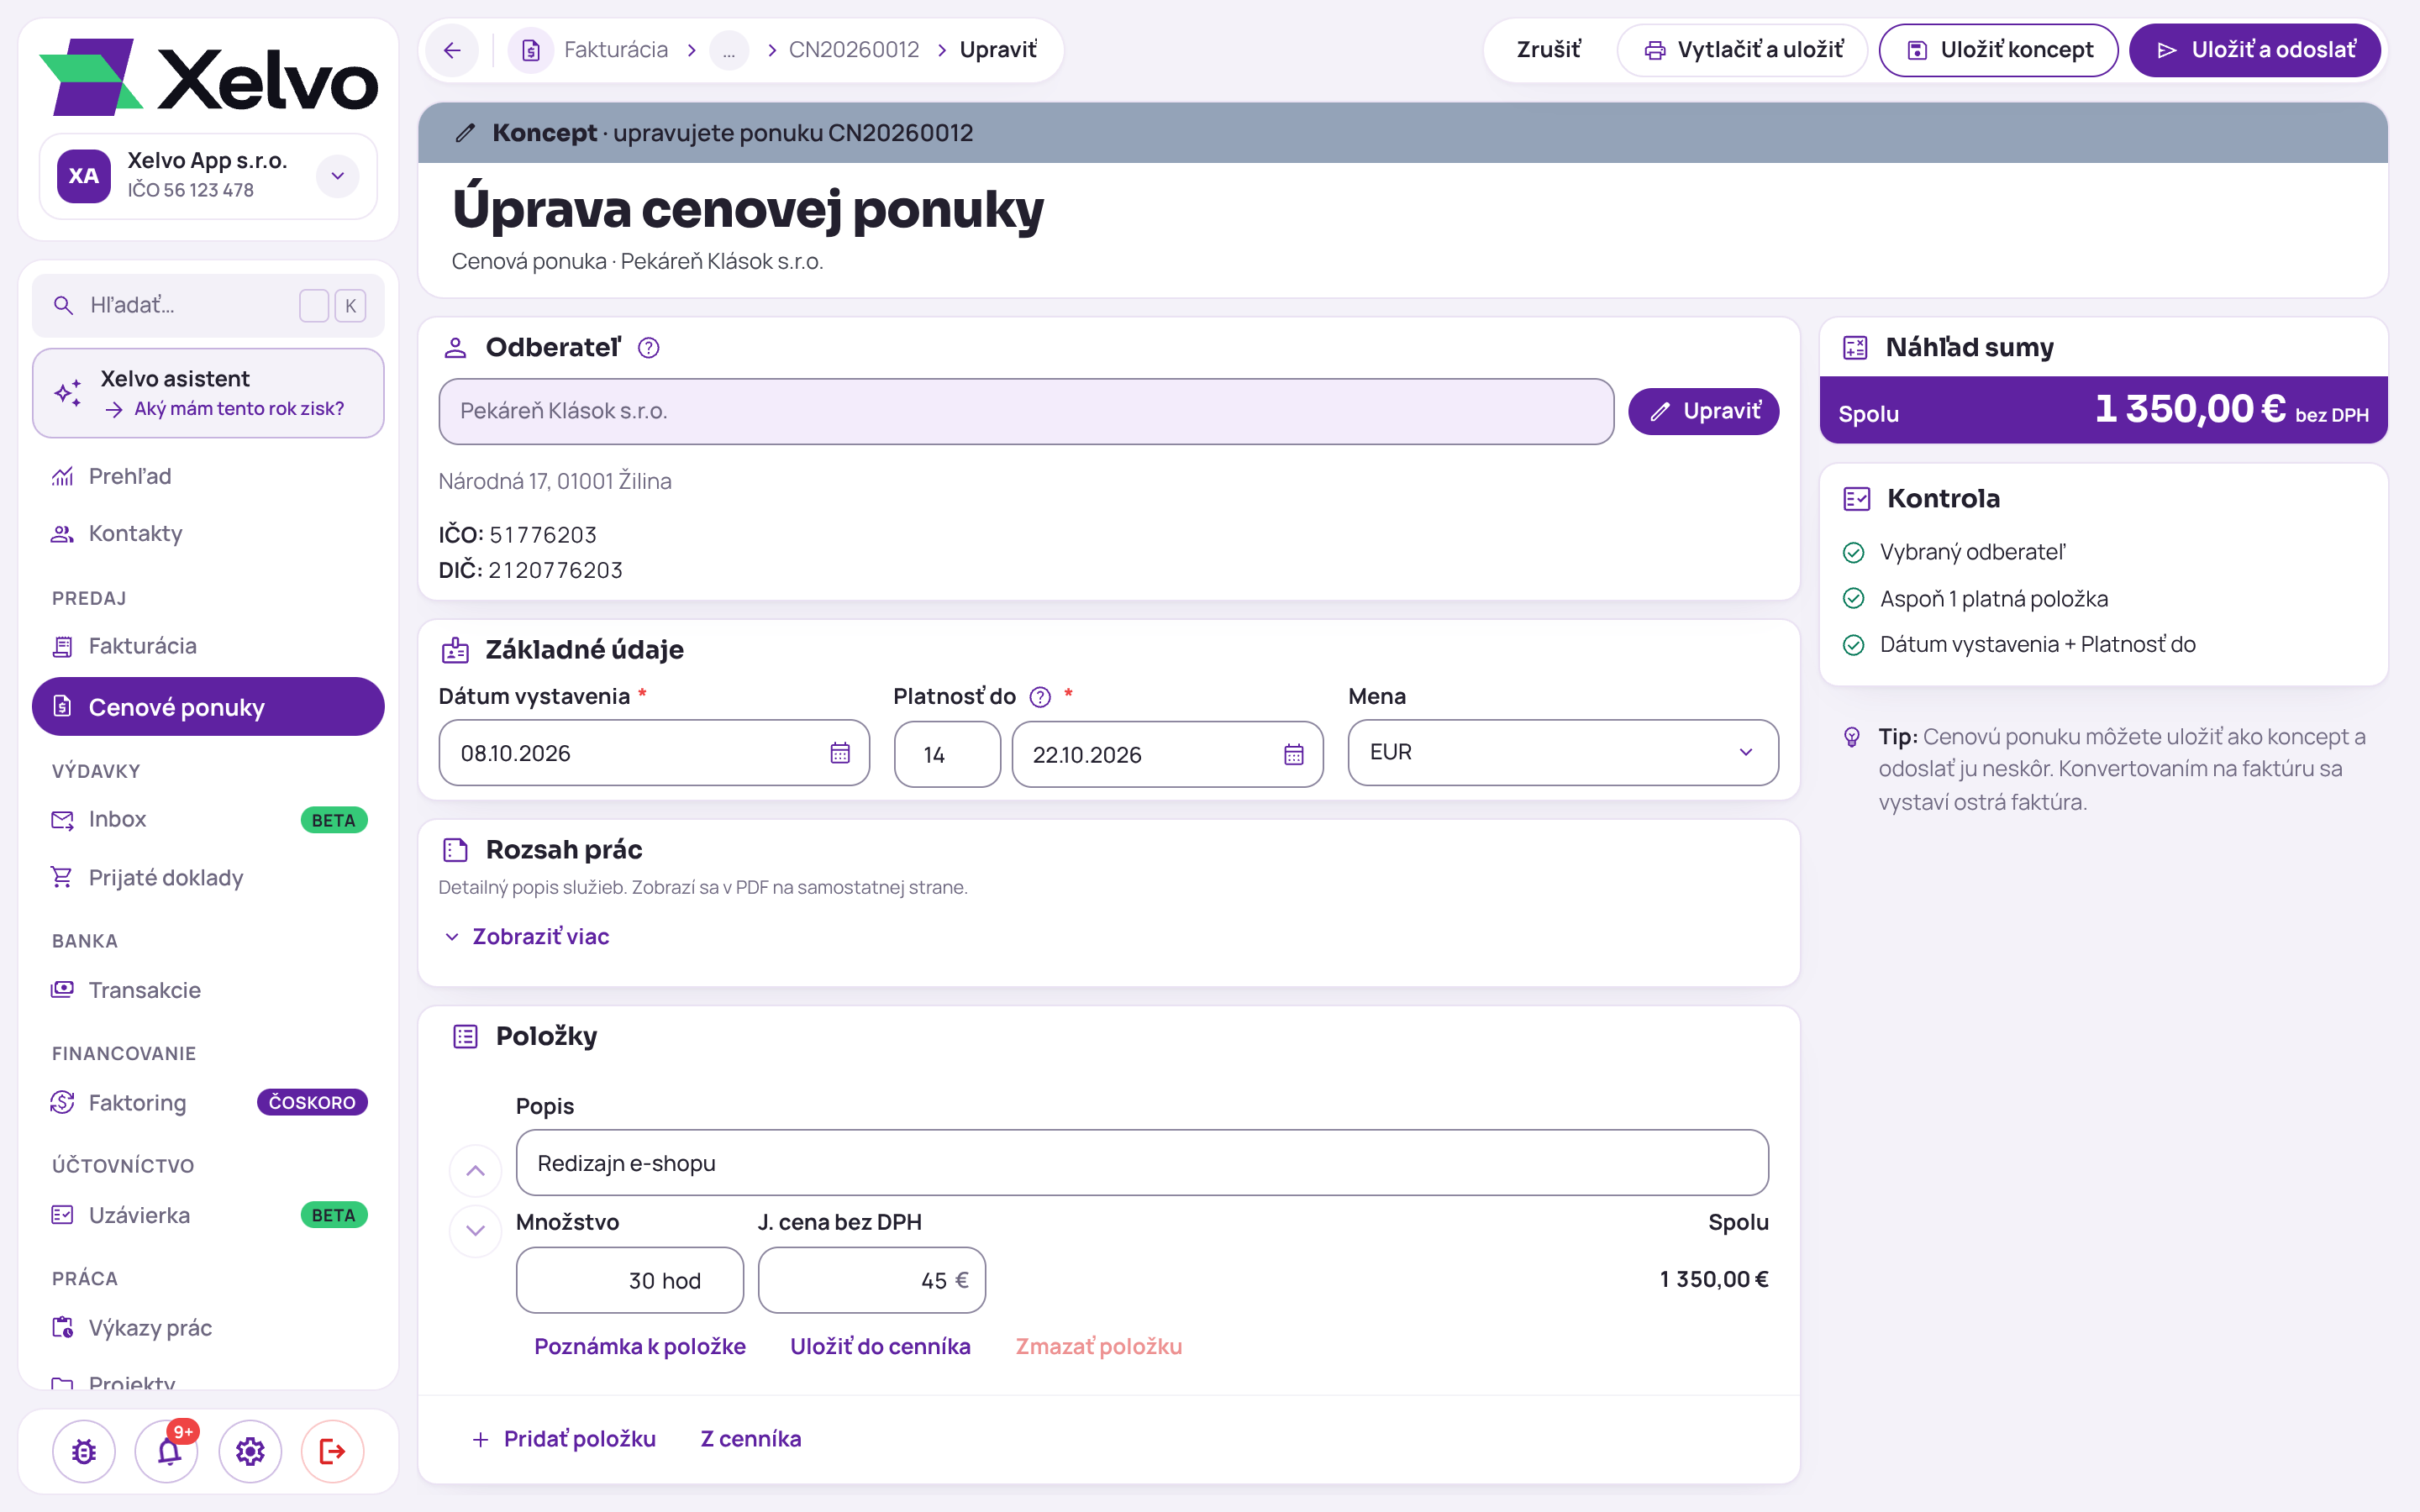Open the bug report icon in sidebar footer
Image resolution: width=2420 pixels, height=1512 pixels.
84,1451
